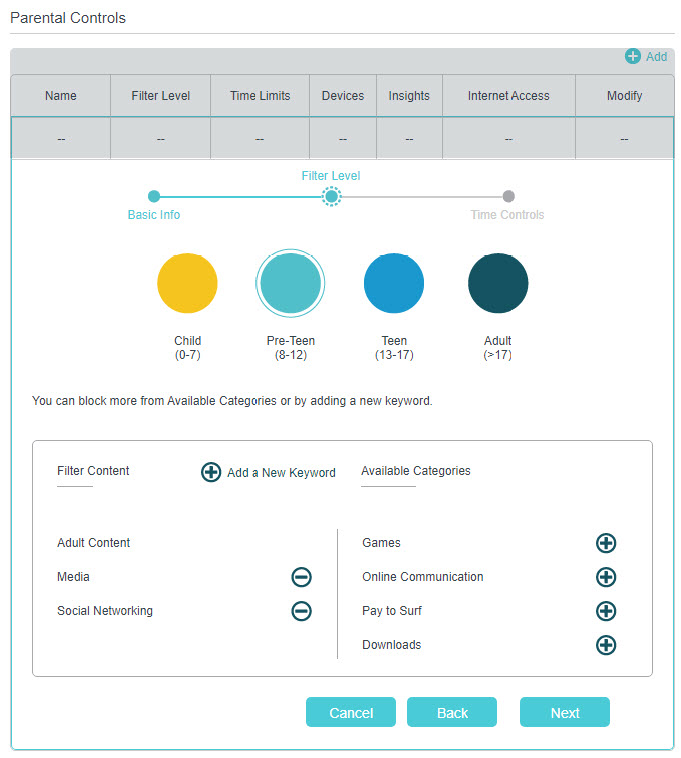Click the Parental Controls page title

(68, 18)
